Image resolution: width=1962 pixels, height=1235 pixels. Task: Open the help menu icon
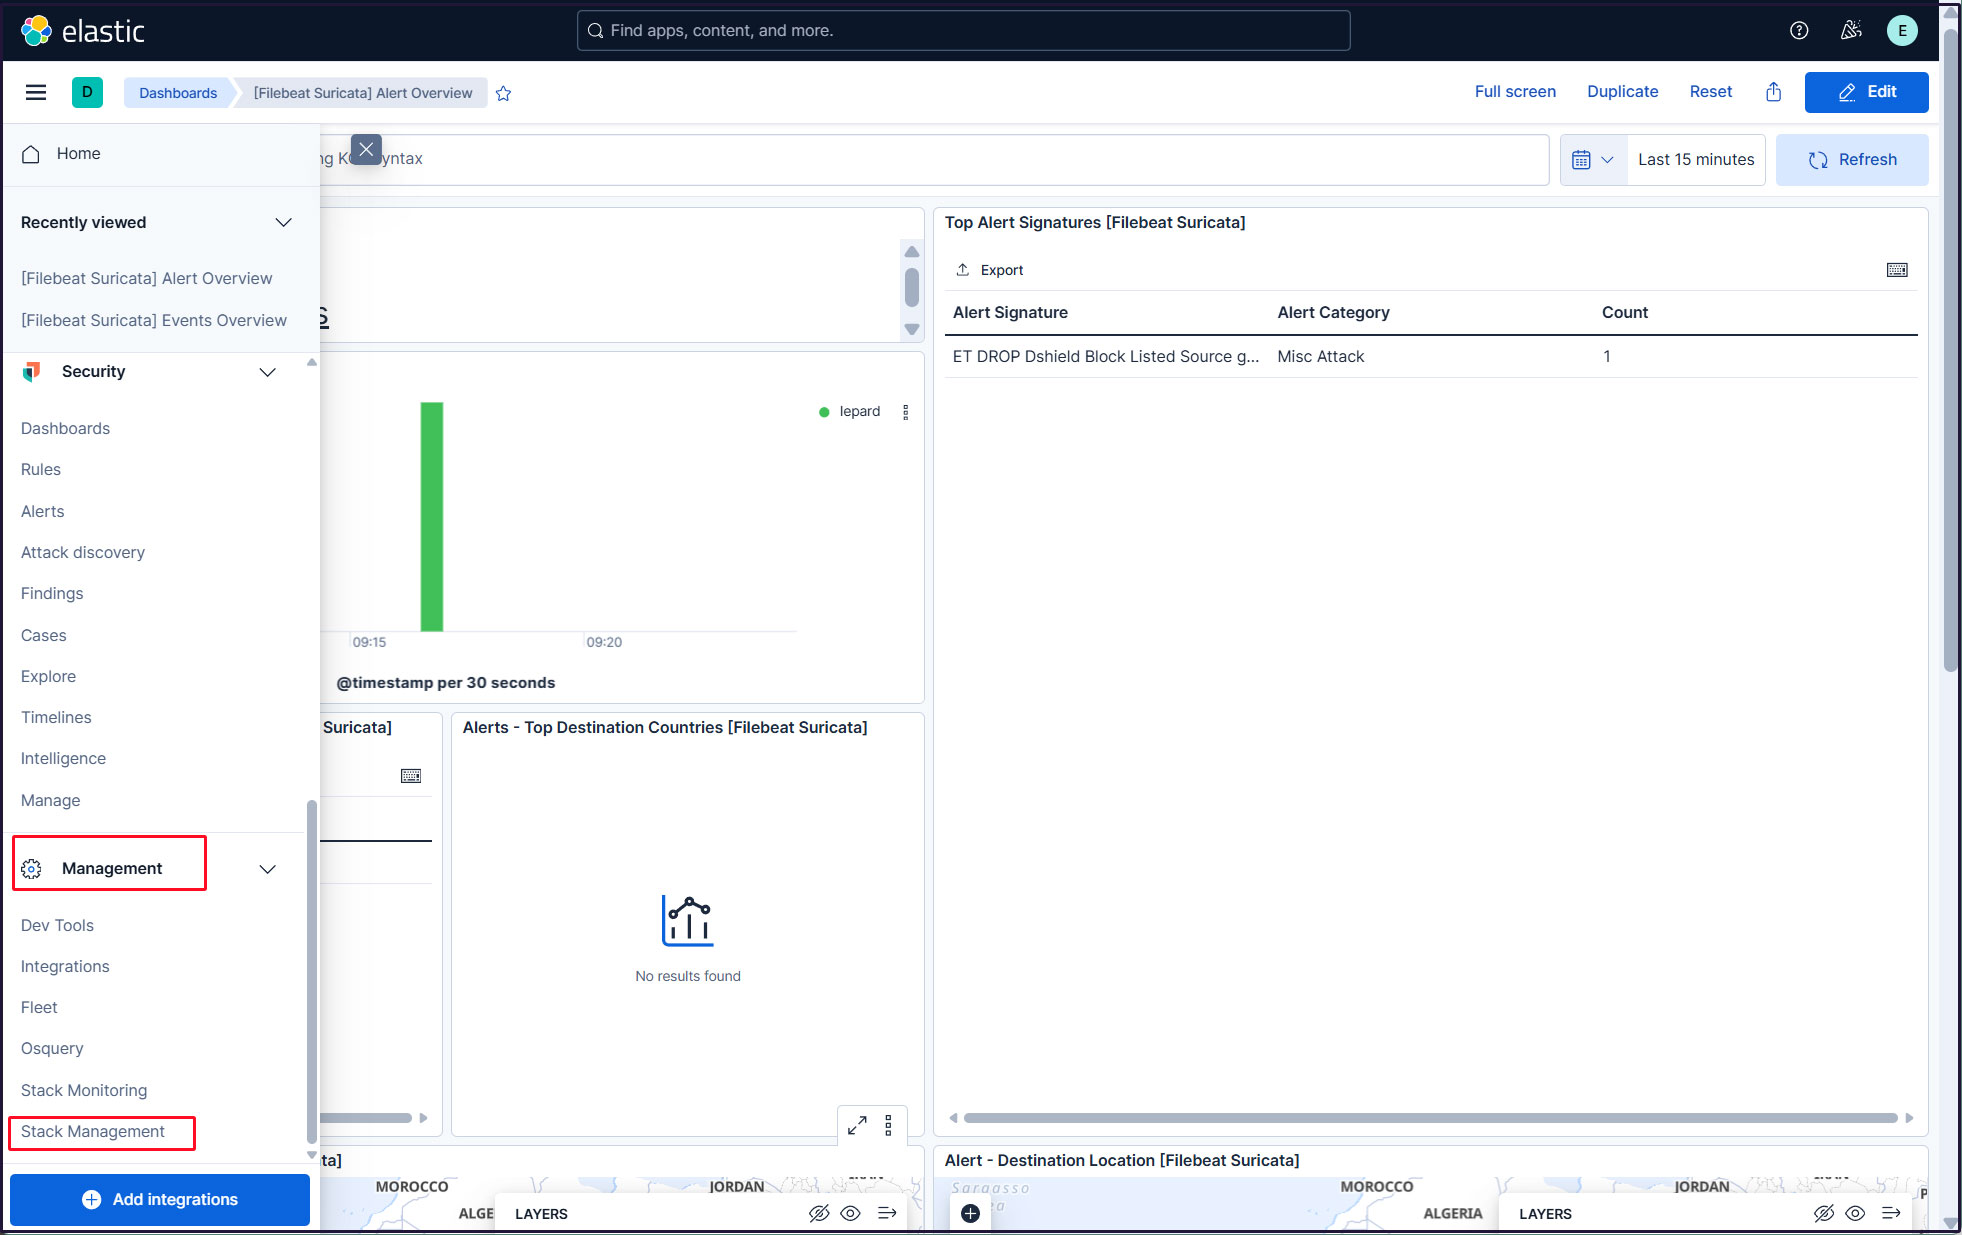coord(1799,31)
